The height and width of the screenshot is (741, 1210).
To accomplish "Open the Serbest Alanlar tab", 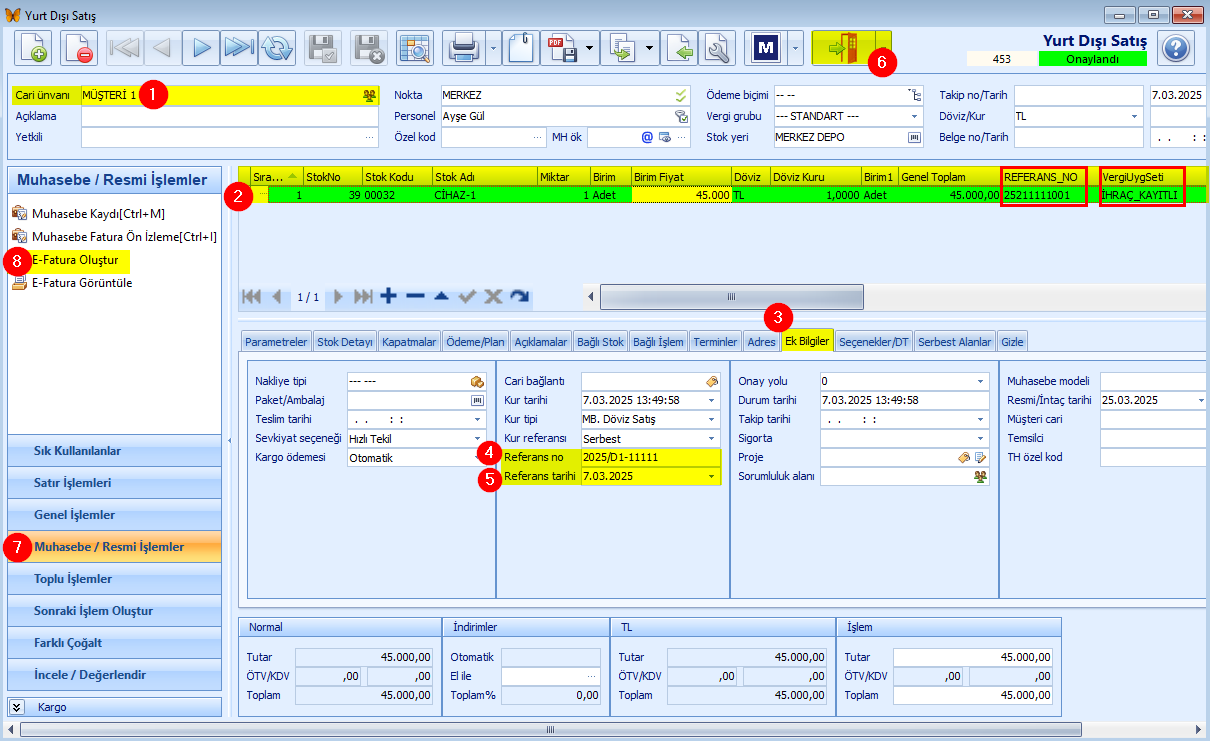I will click(955, 341).
